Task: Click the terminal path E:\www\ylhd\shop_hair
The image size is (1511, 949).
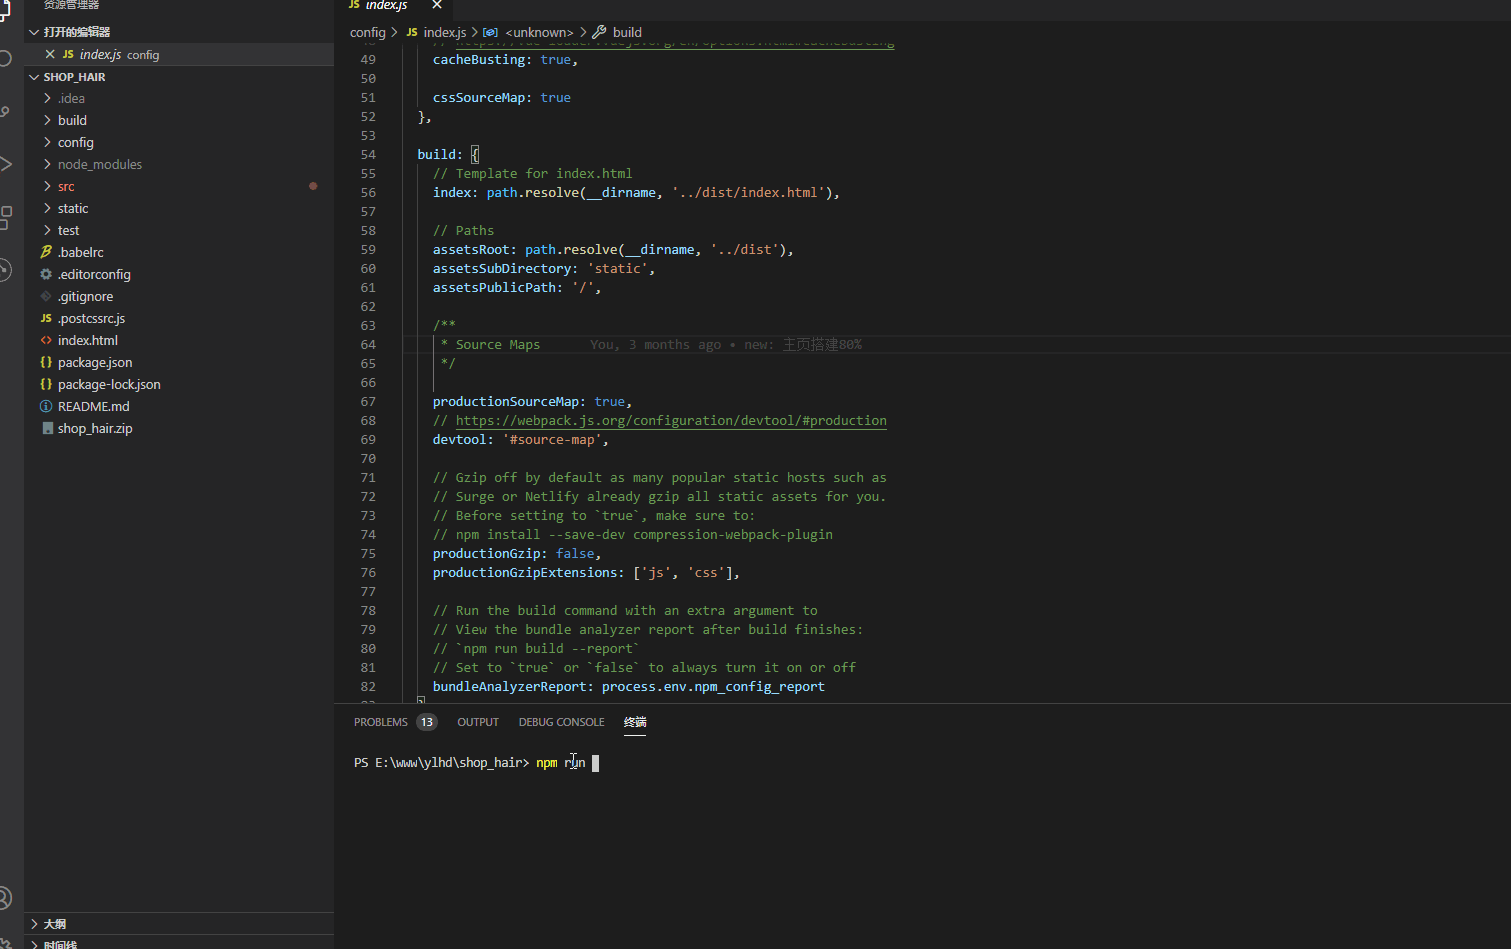Action: [x=447, y=763]
